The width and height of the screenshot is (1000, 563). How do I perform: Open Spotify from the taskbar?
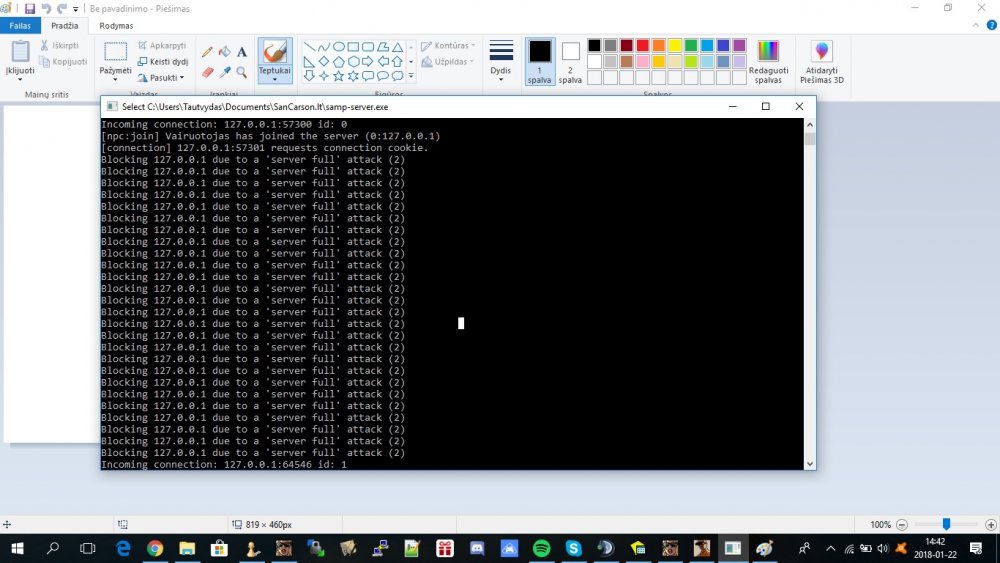541,548
